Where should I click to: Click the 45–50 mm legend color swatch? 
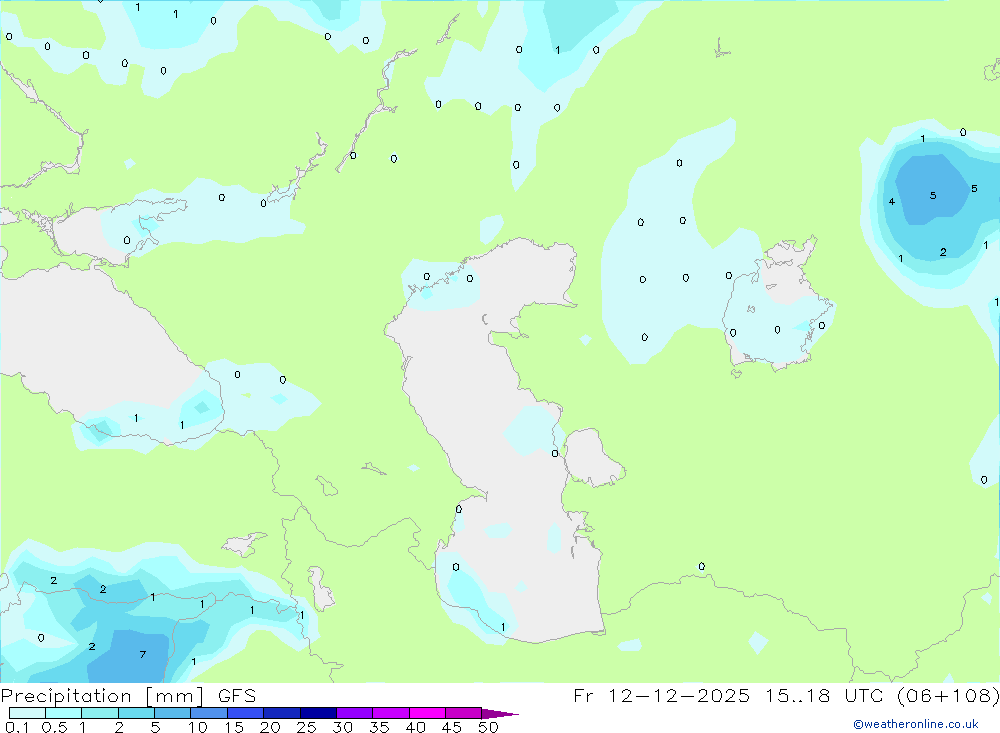(463, 713)
